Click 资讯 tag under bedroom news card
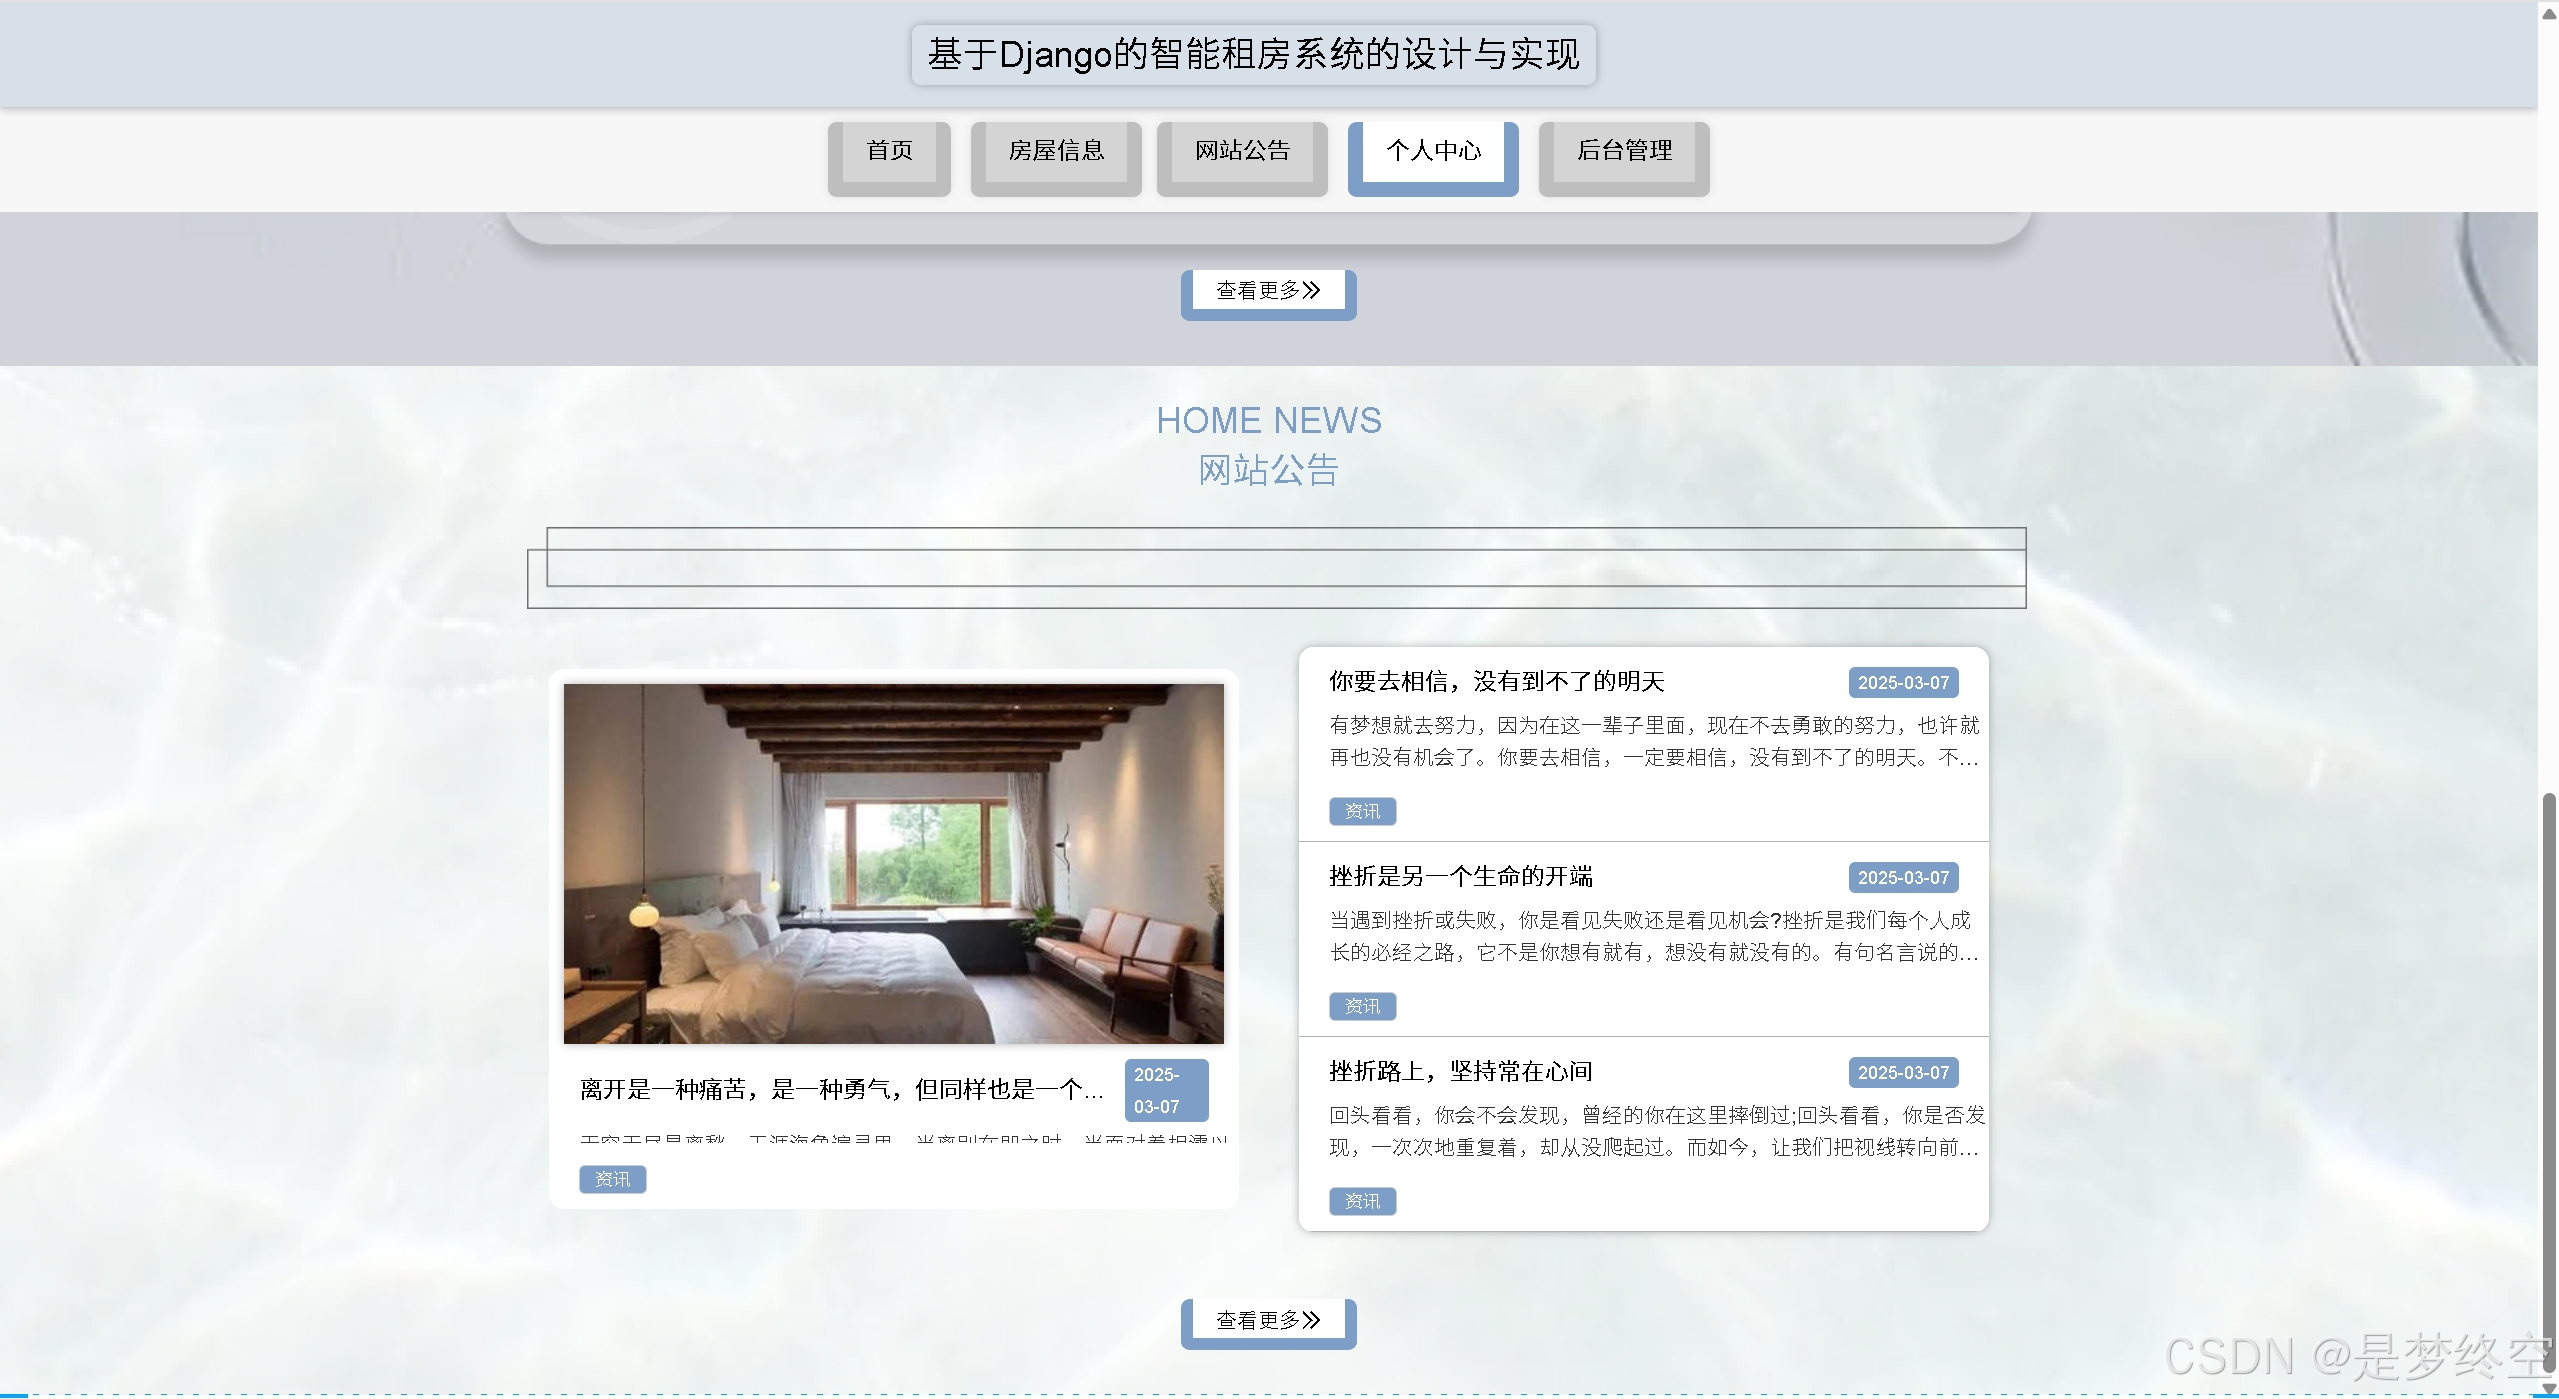The width and height of the screenshot is (2559, 1399). (612, 1180)
